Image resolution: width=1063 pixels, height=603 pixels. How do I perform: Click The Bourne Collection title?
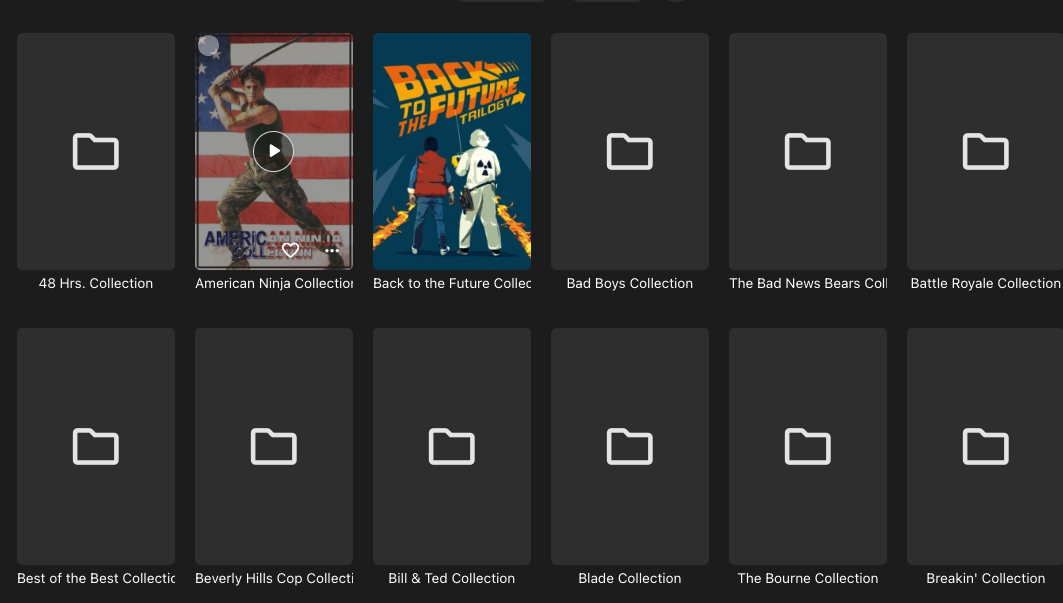(807, 579)
